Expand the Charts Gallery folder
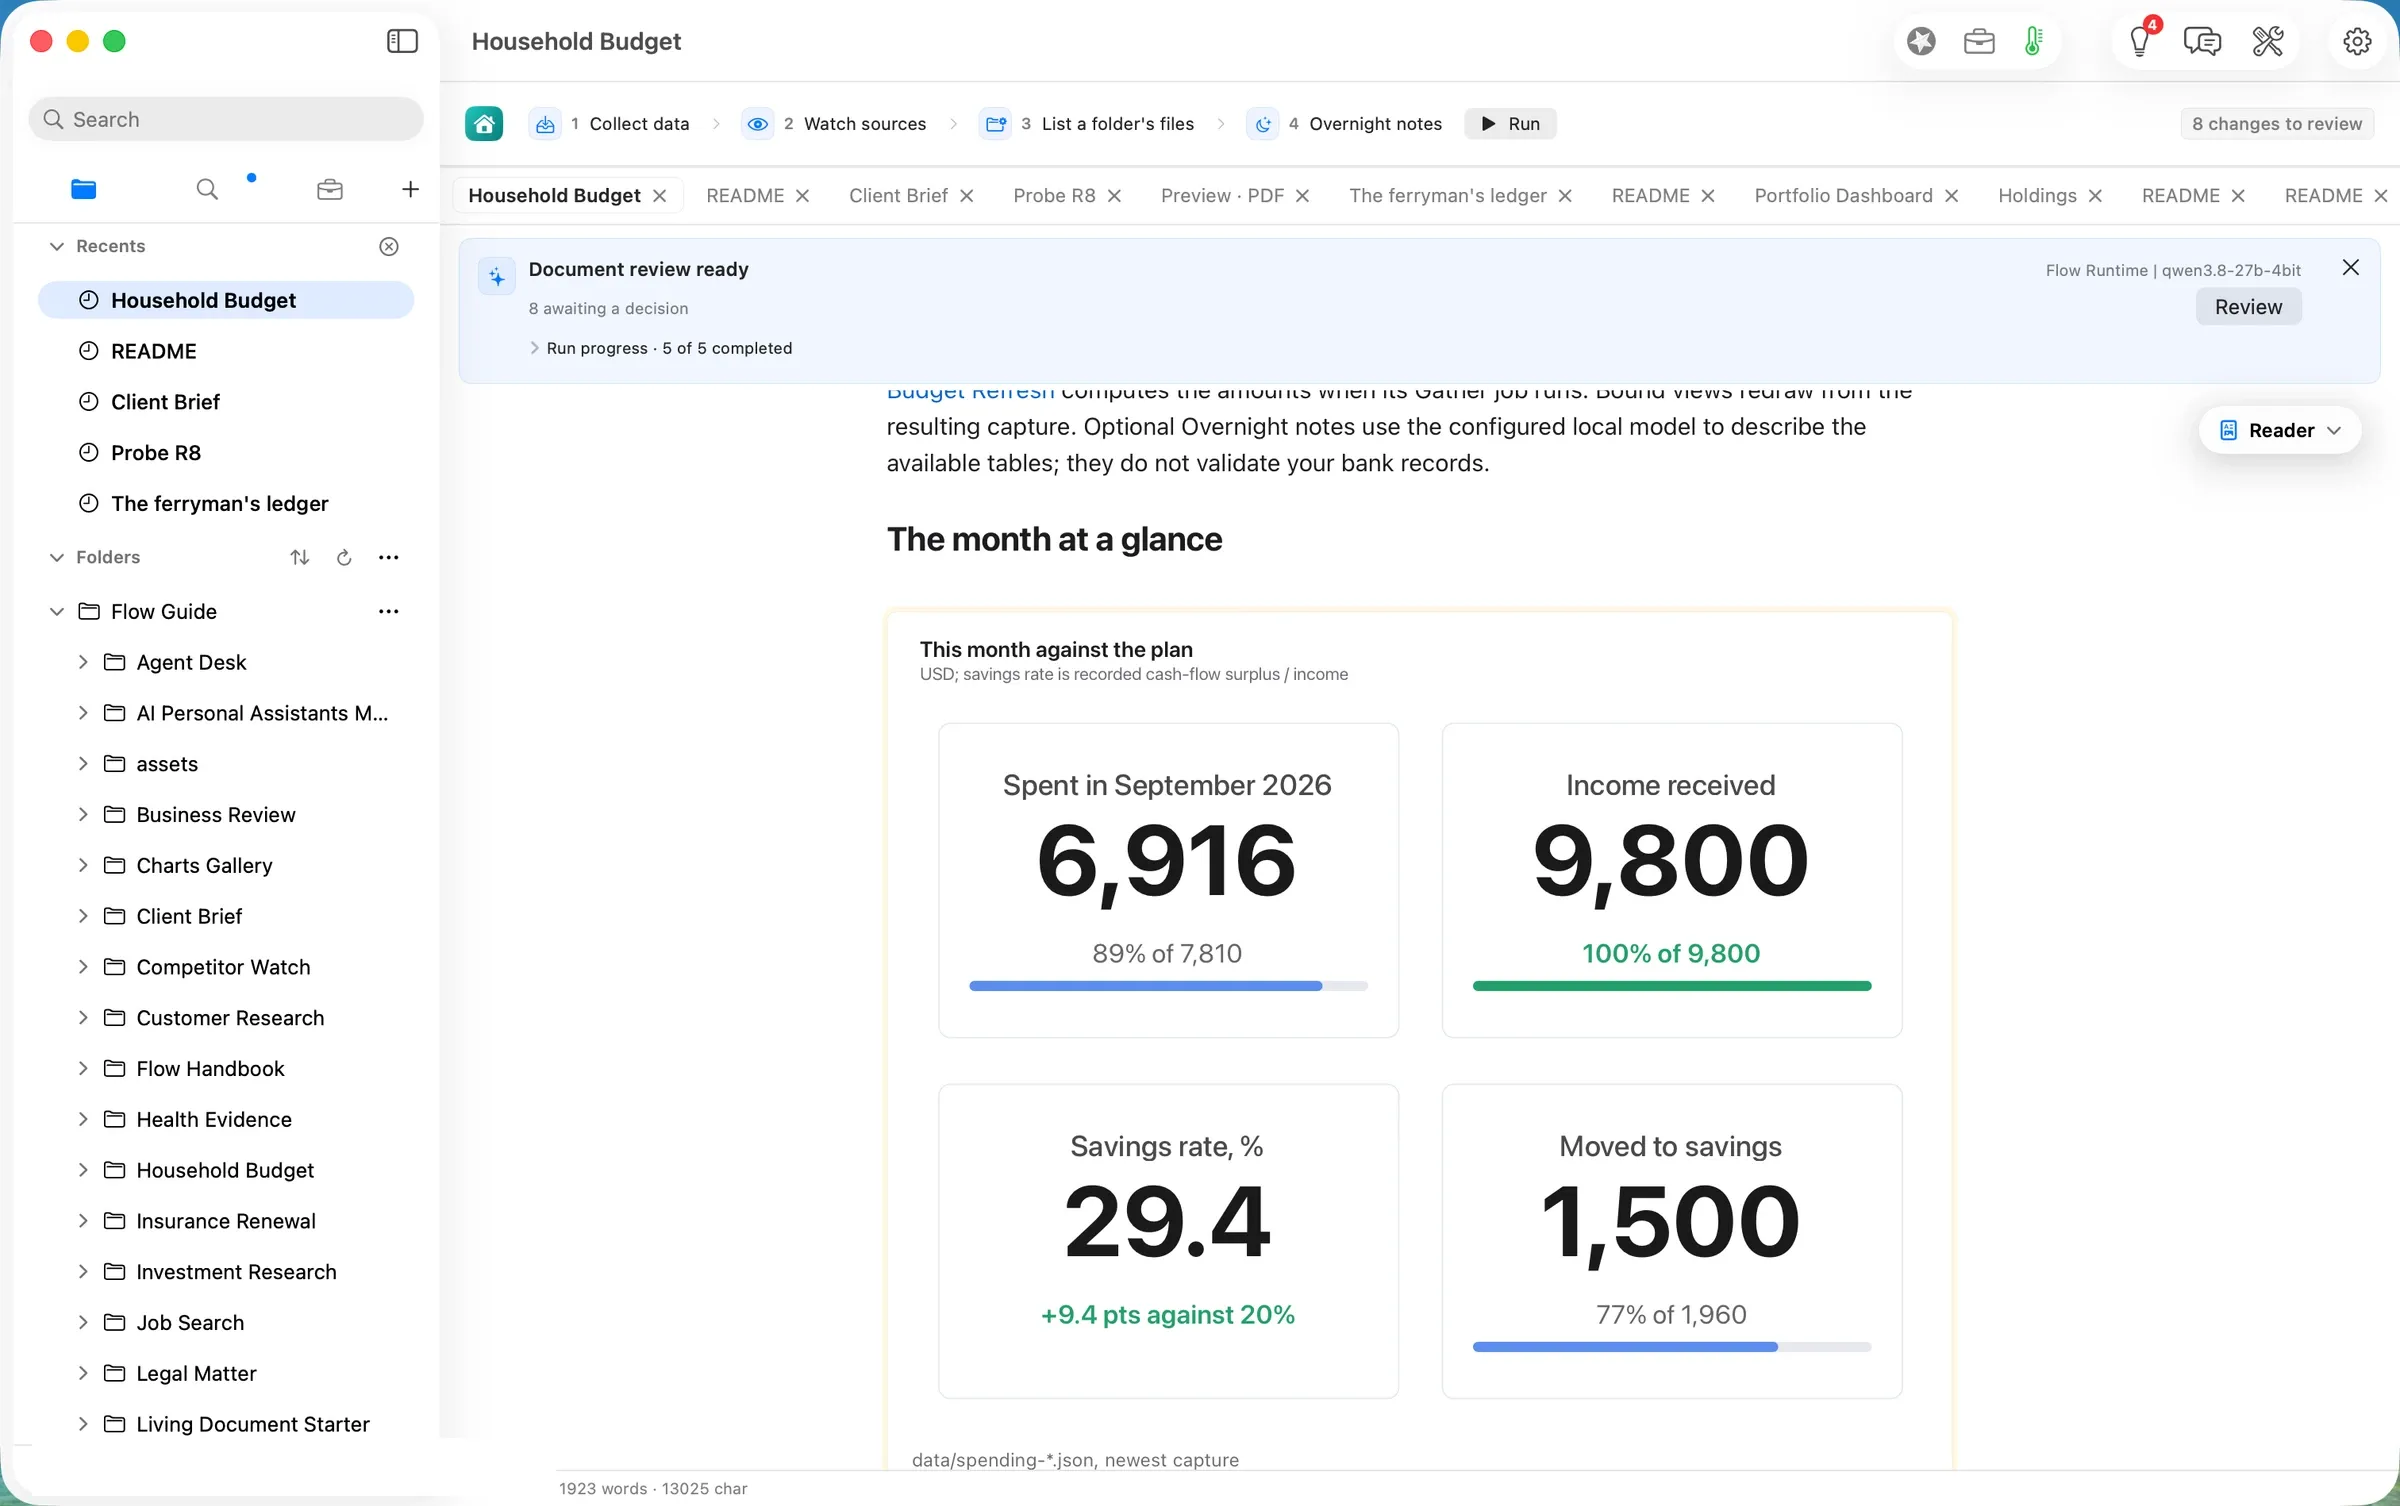This screenshot has width=2400, height=1506. point(83,865)
